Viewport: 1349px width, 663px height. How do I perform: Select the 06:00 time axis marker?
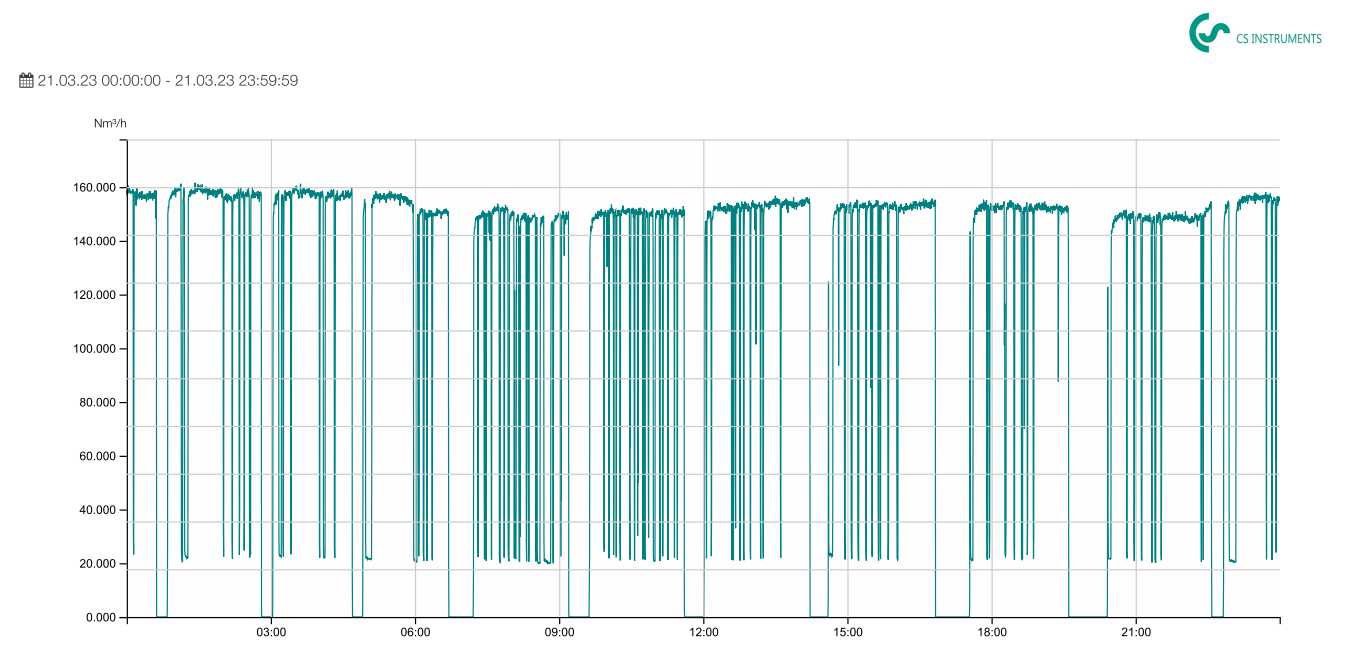click(x=415, y=633)
